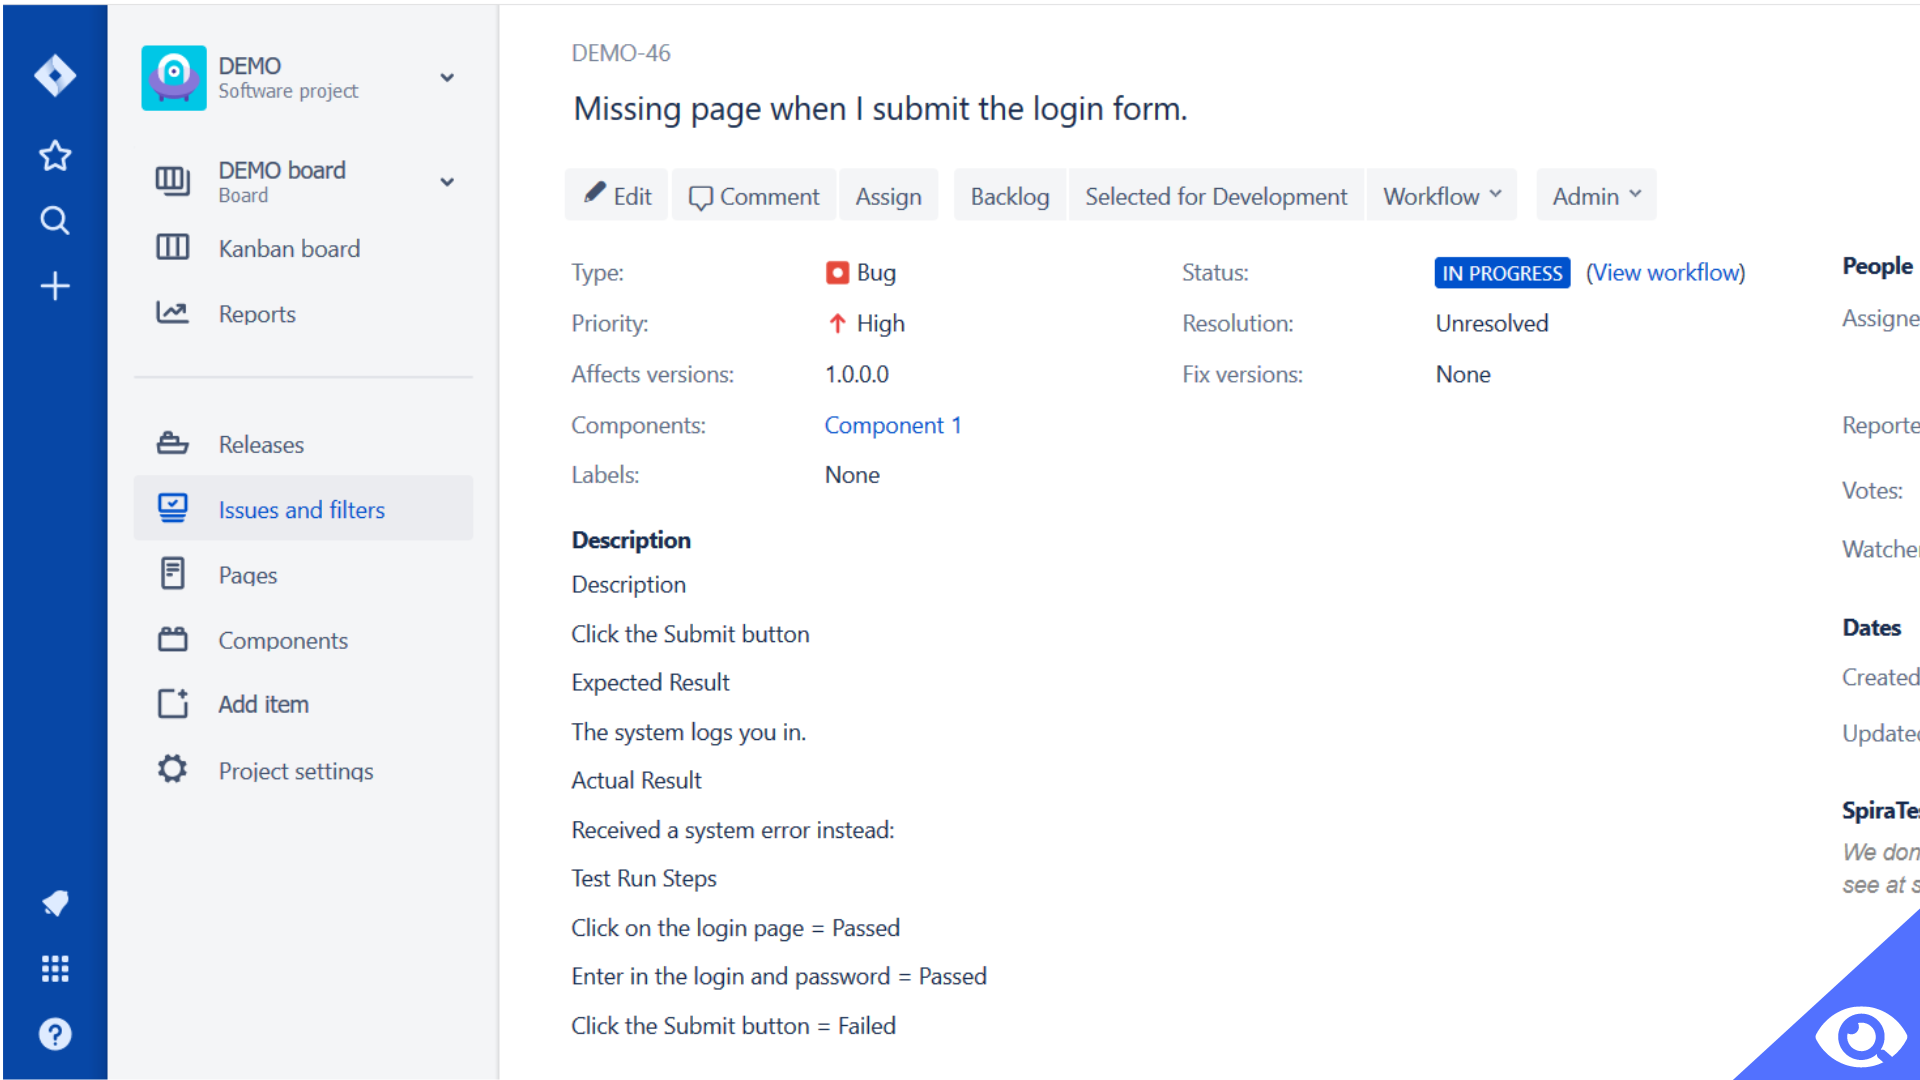
Task: Click the Pages navigation icon
Action: [169, 575]
